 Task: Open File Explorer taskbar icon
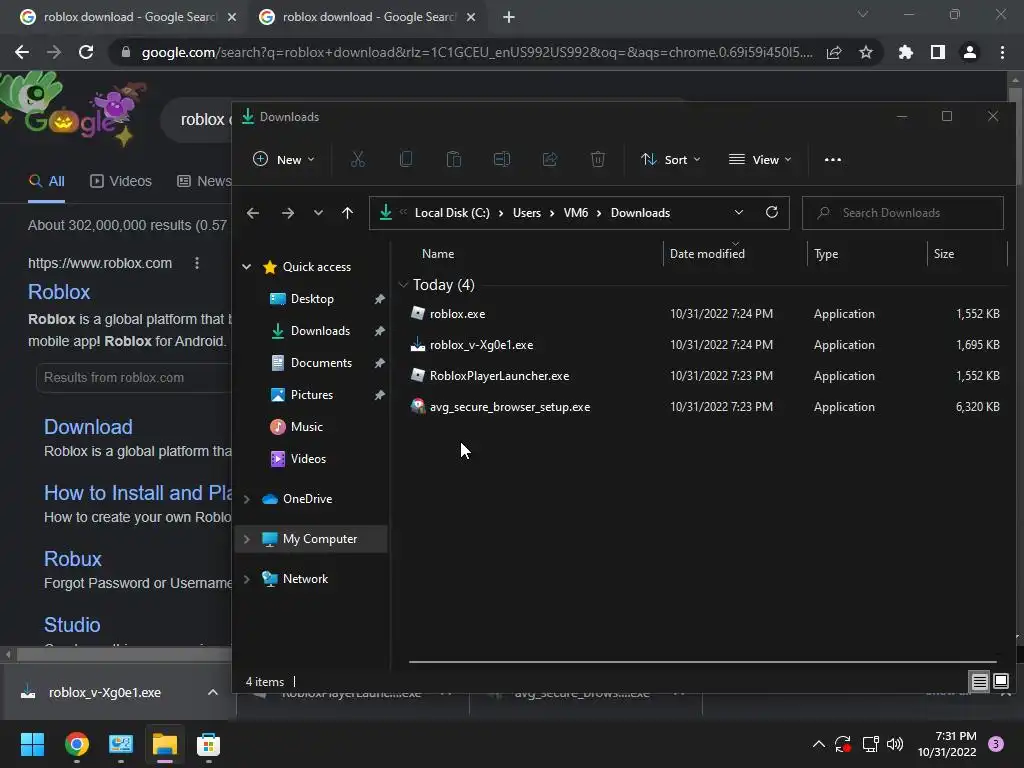[165, 744]
